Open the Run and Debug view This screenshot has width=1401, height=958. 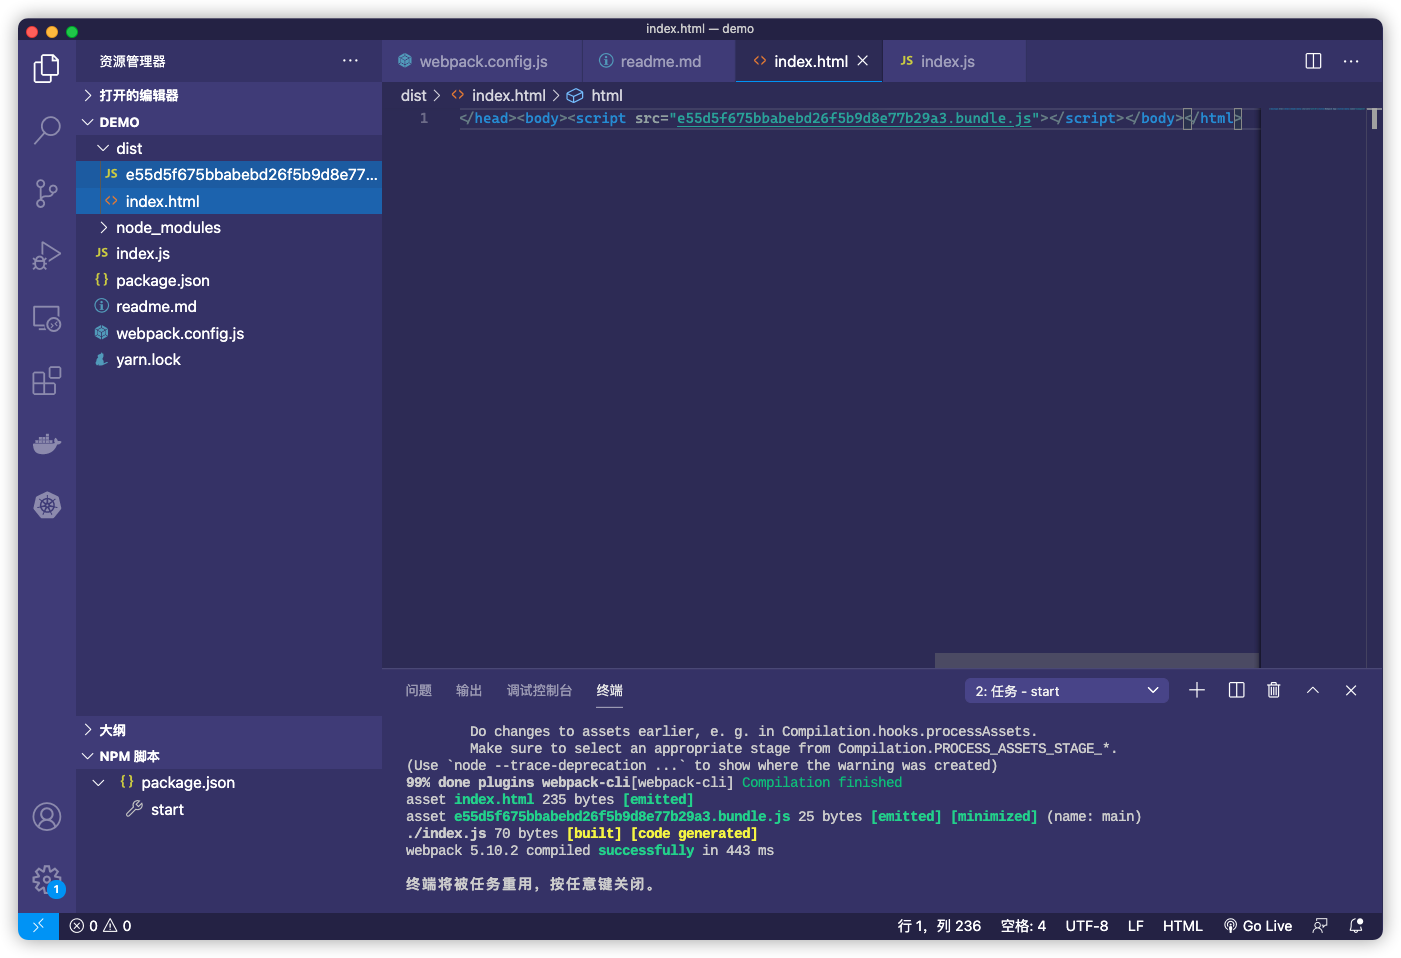(47, 256)
